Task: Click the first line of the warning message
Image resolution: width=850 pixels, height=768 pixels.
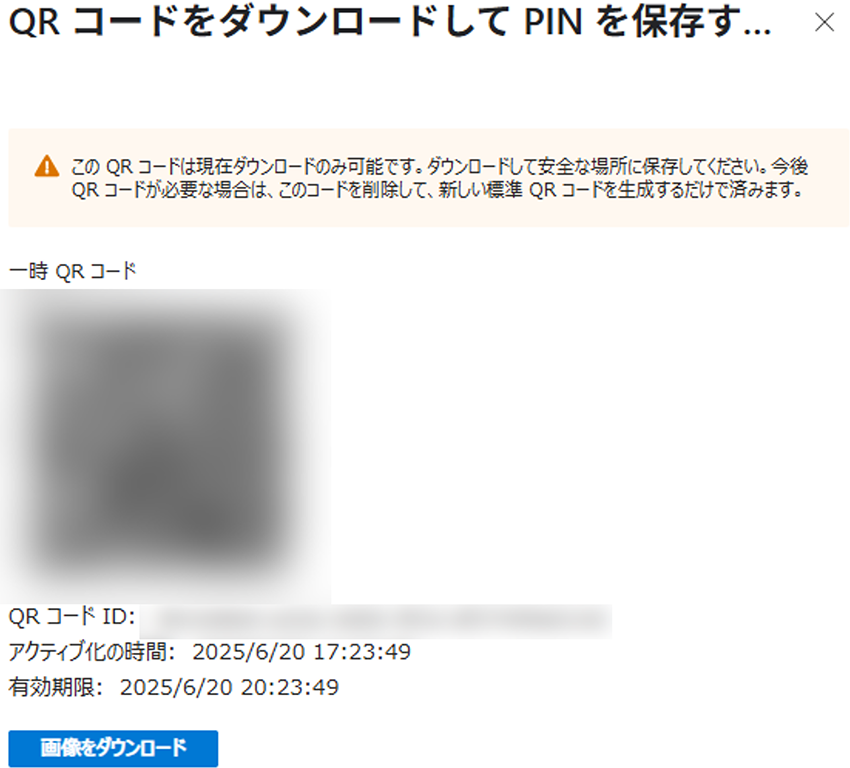Action: [x=440, y=166]
